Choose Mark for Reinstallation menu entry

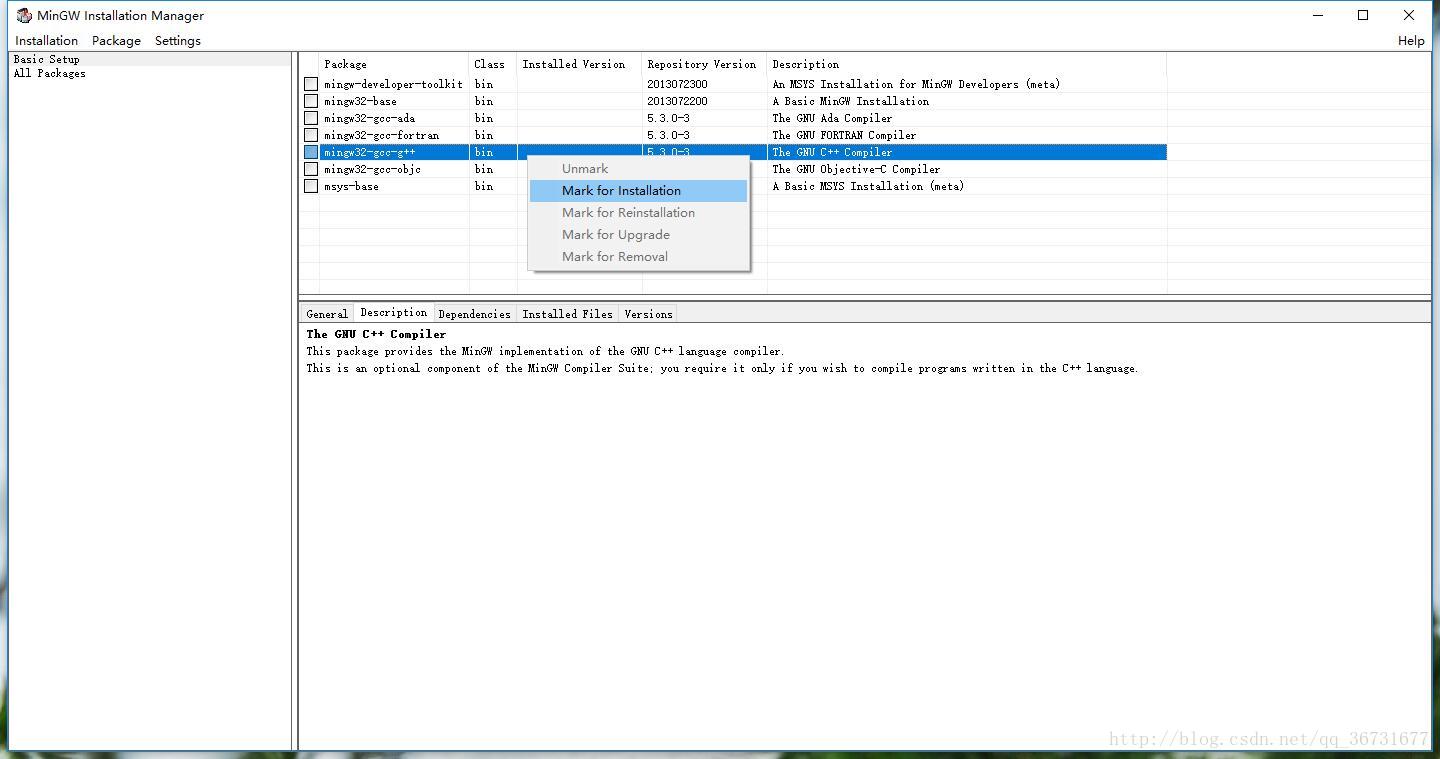point(638,212)
